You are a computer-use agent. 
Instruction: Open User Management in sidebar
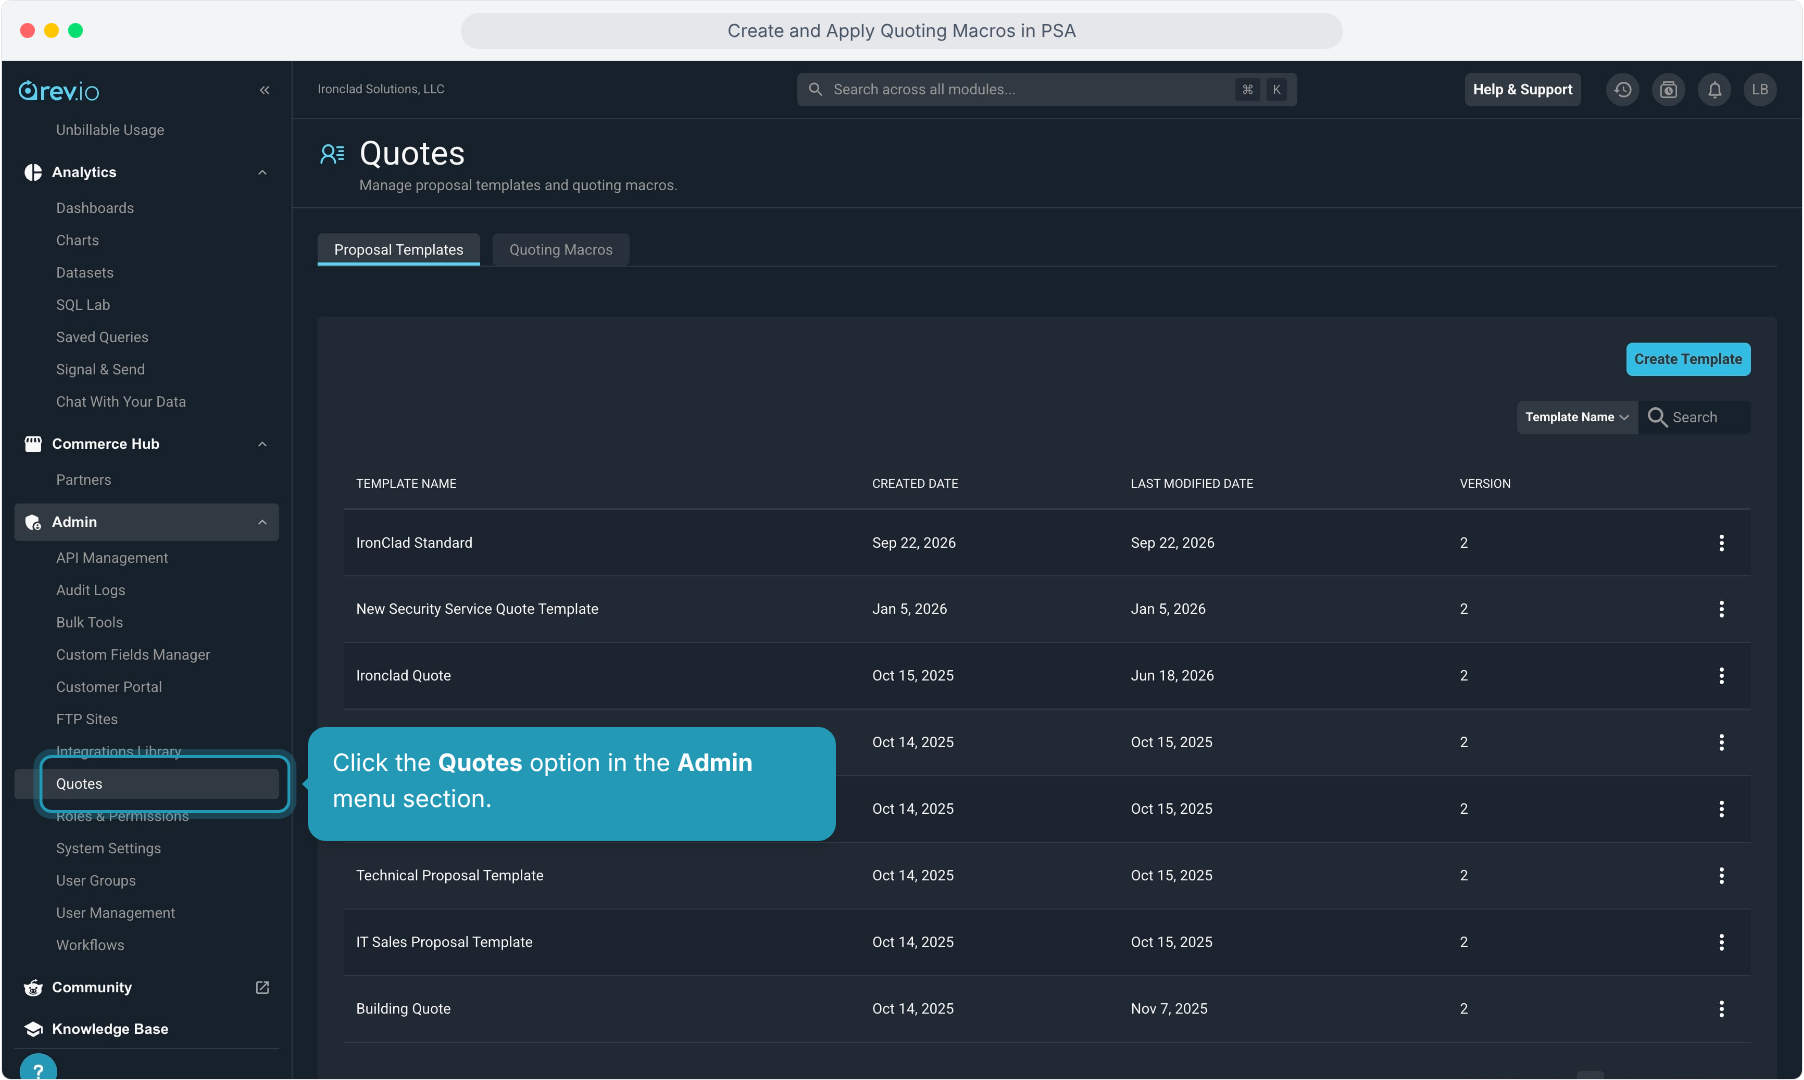pyautogui.click(x=116, y=913)
